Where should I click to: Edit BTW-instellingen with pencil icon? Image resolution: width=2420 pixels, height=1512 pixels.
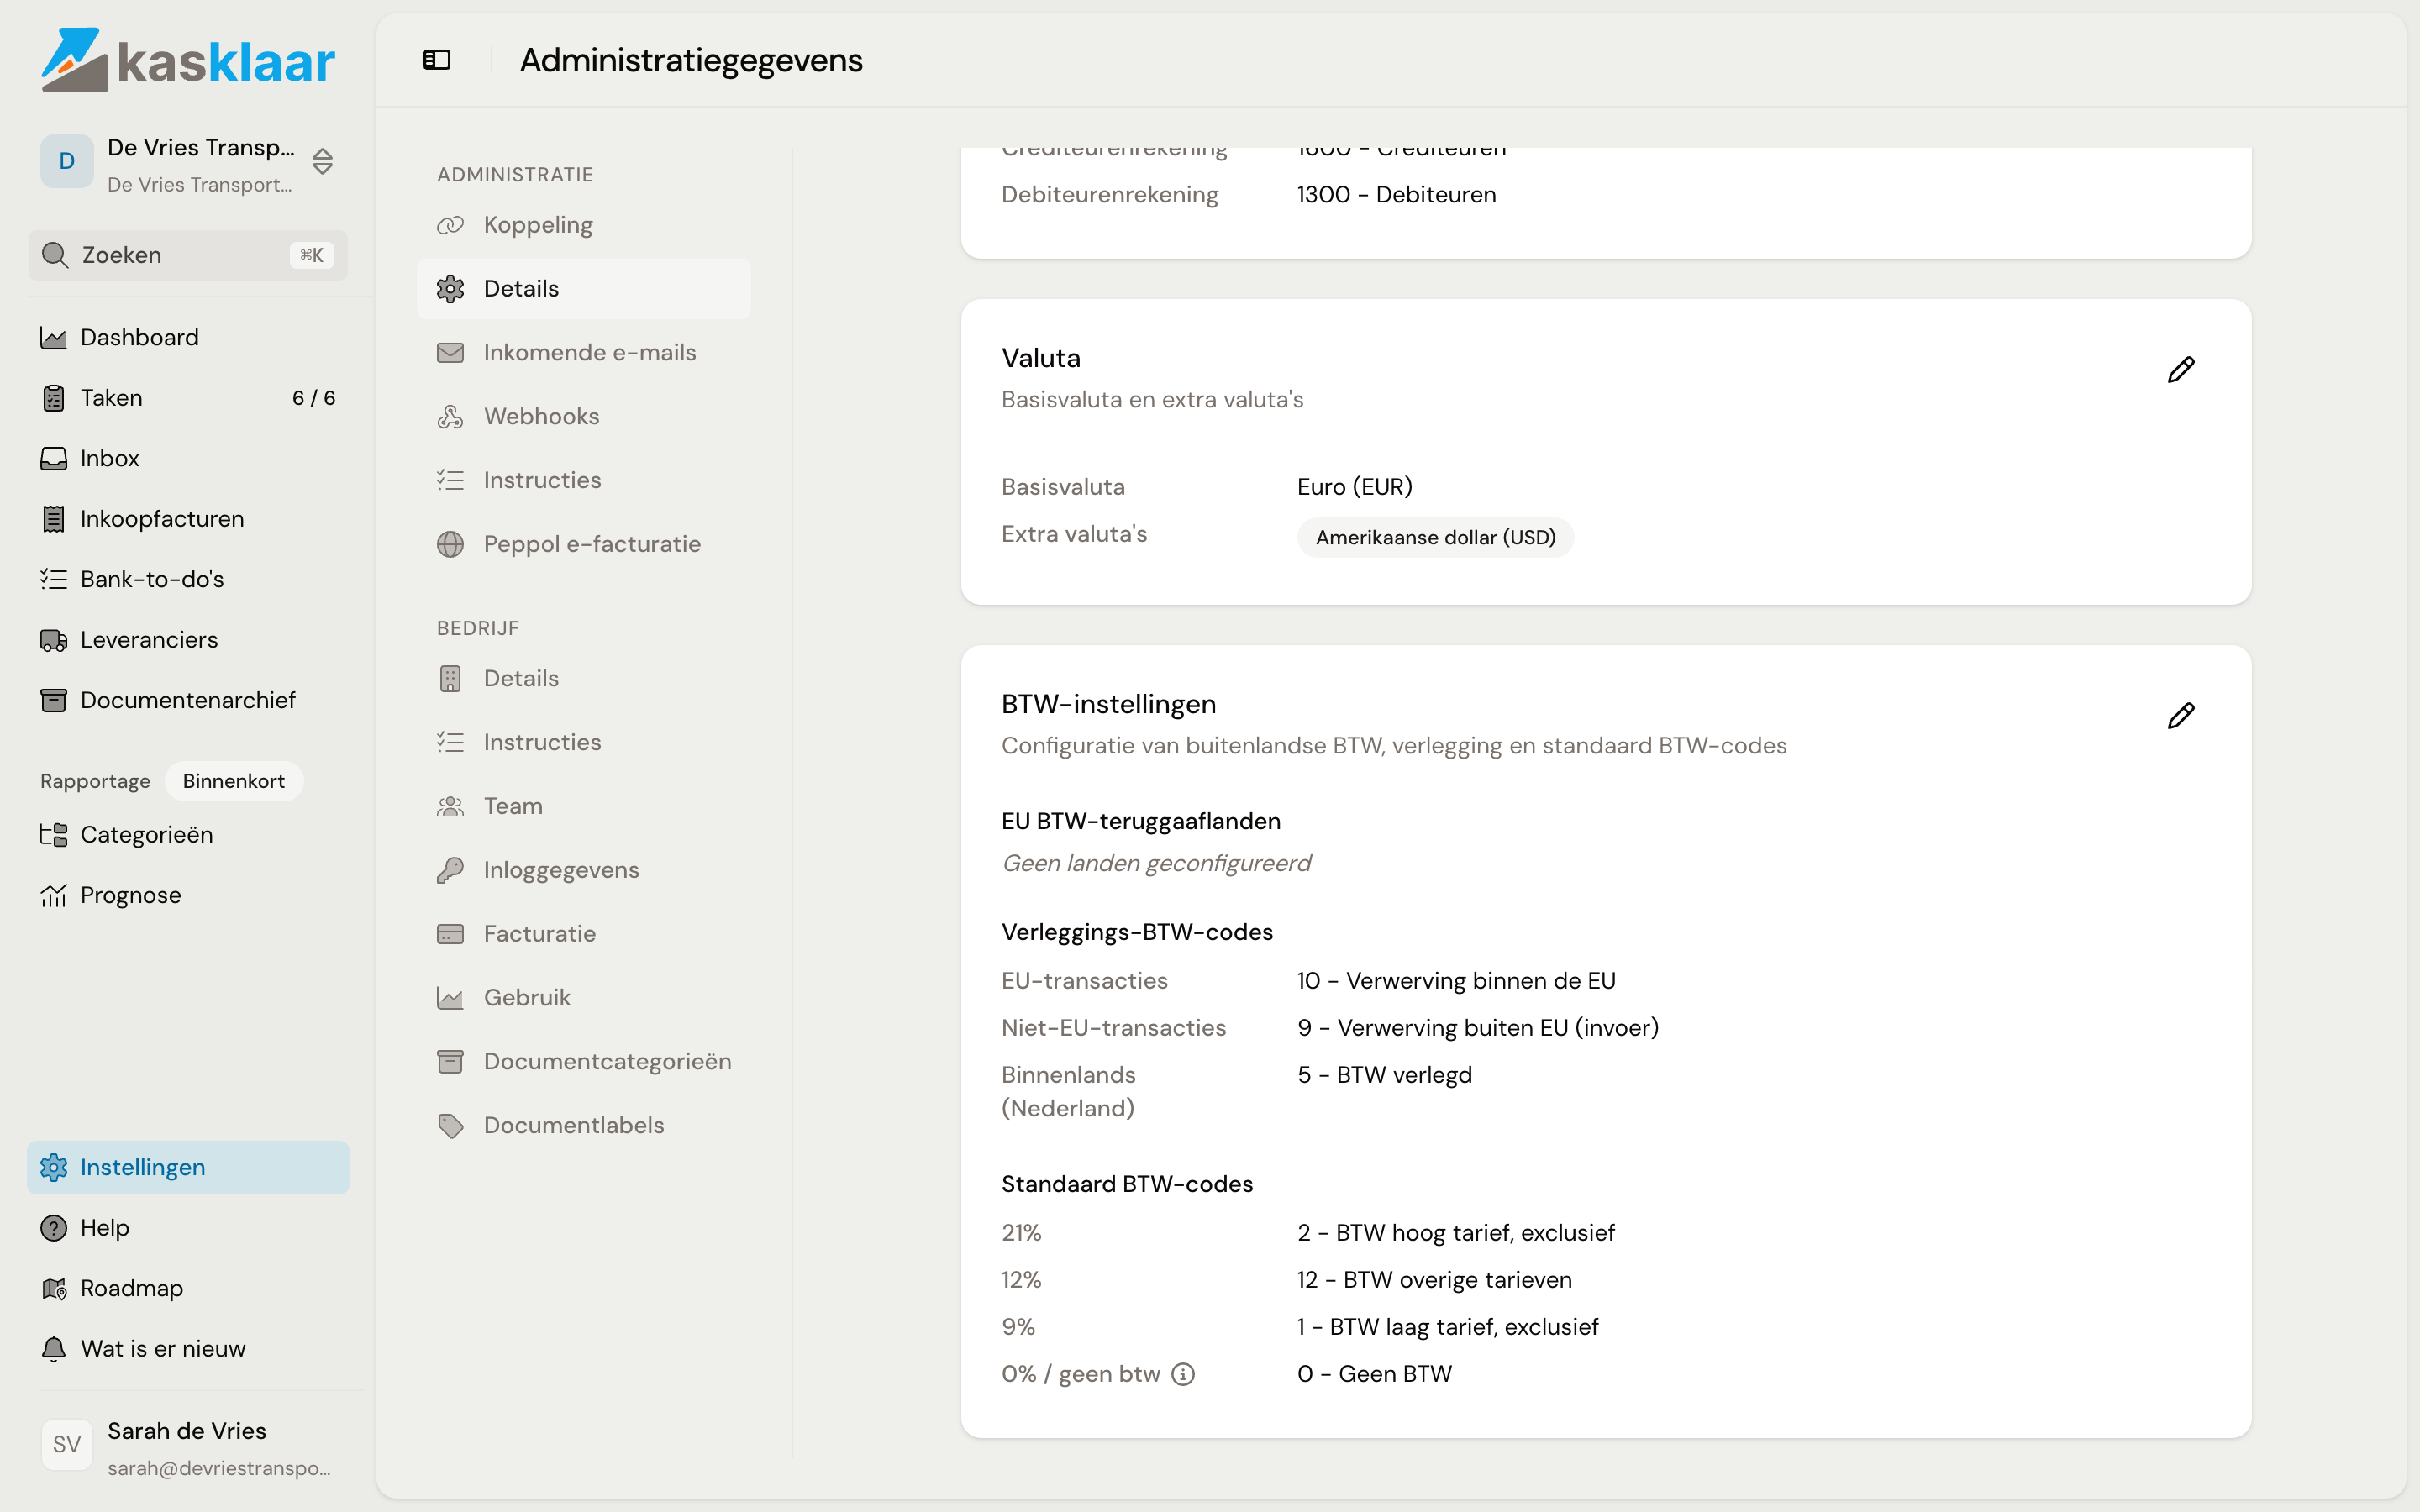coord(2181,716)
